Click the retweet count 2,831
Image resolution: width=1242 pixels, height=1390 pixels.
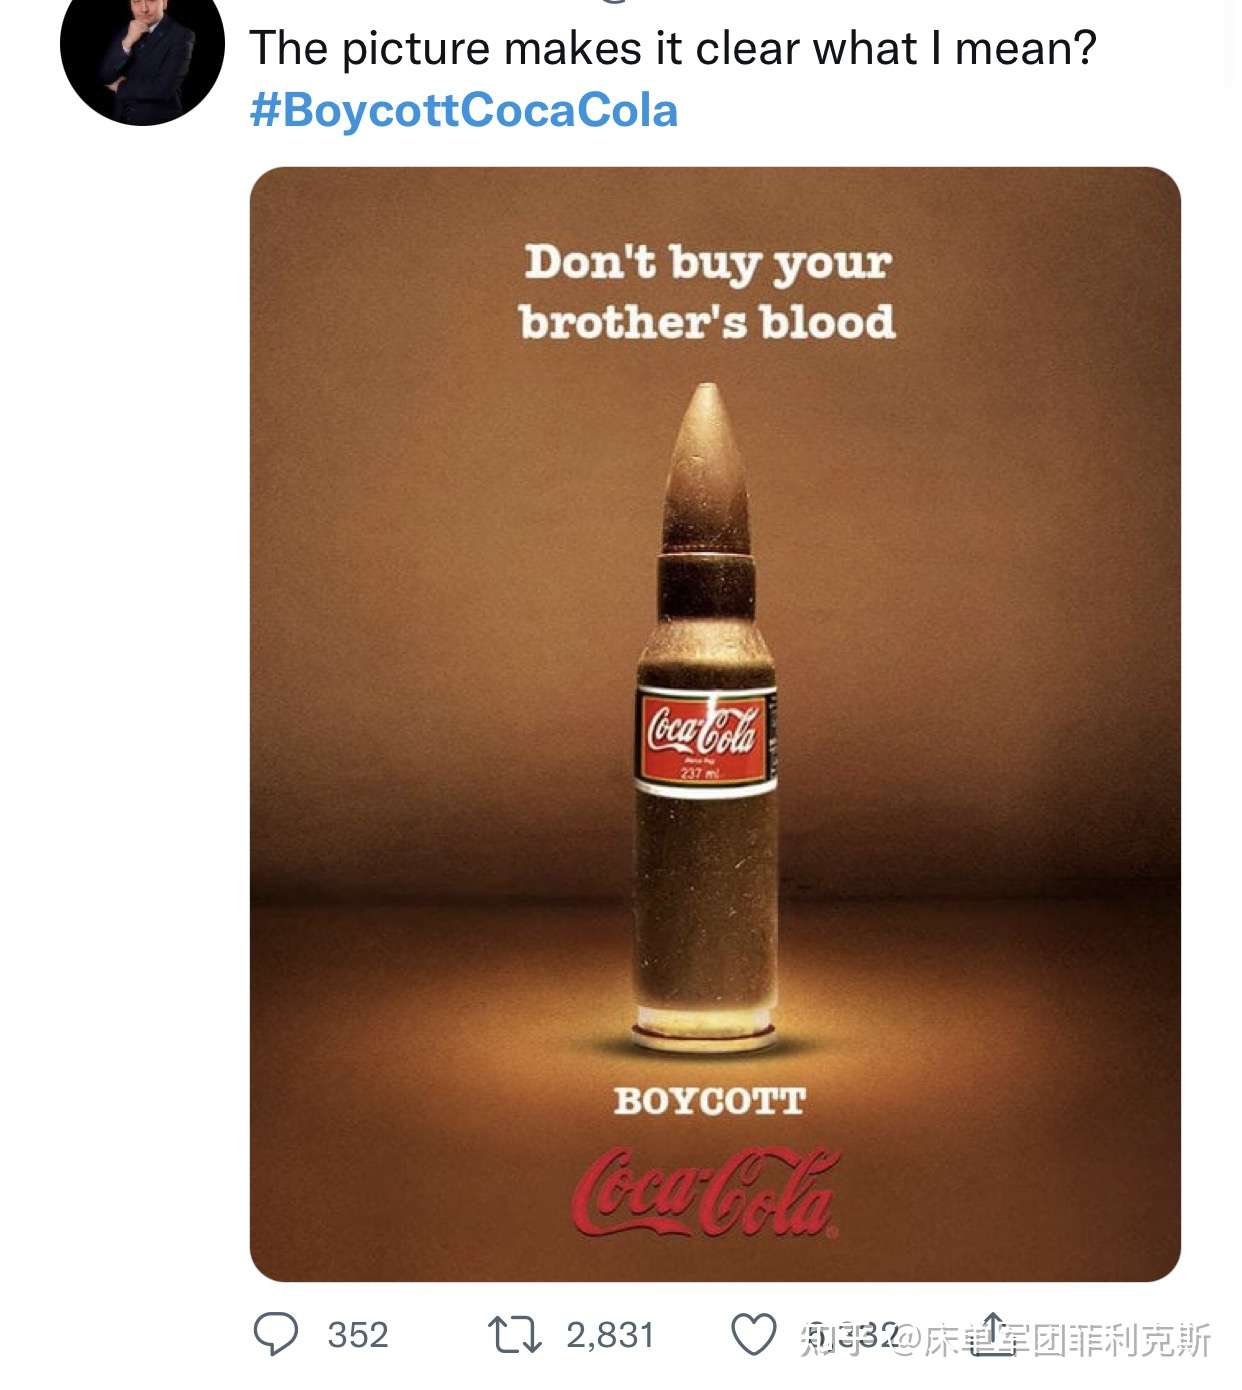tap(610, 1335)
